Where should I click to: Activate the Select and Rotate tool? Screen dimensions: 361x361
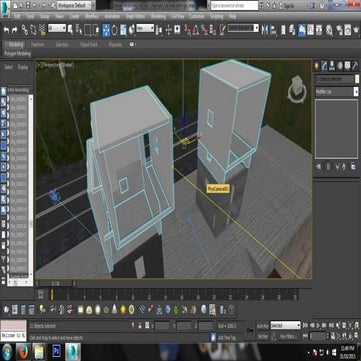click(114, 30)
